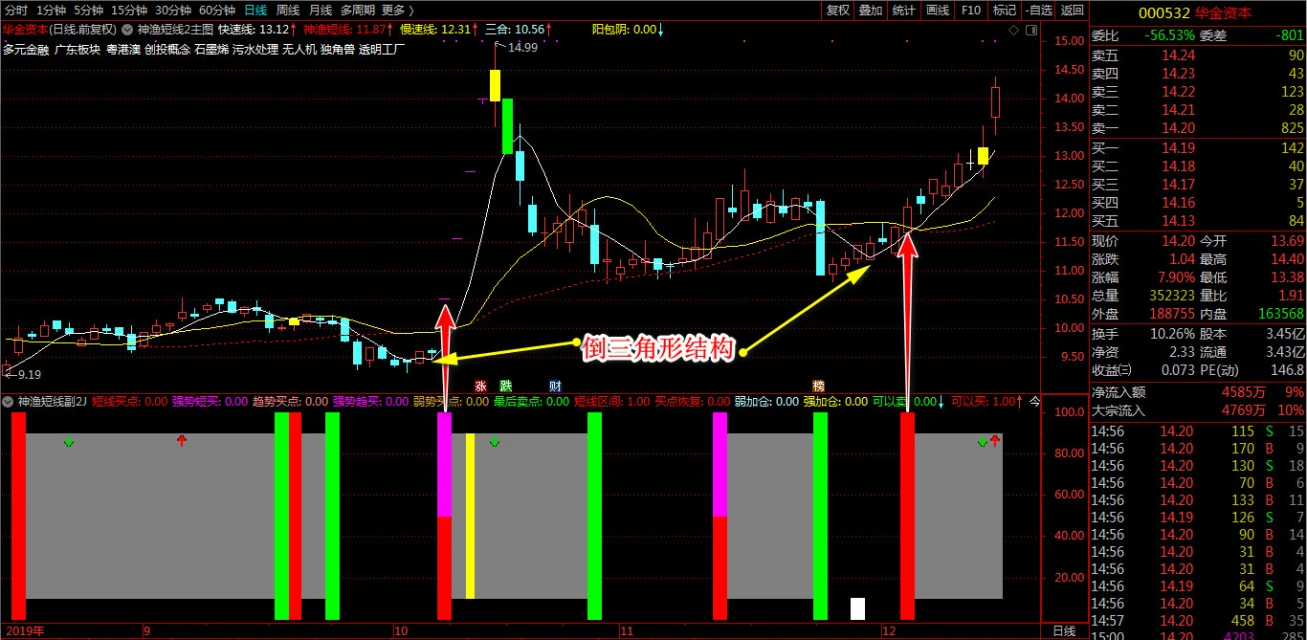Open the 独角兽 concept tag
Screen dimensions: 1307x640
[x=337, y=48]
